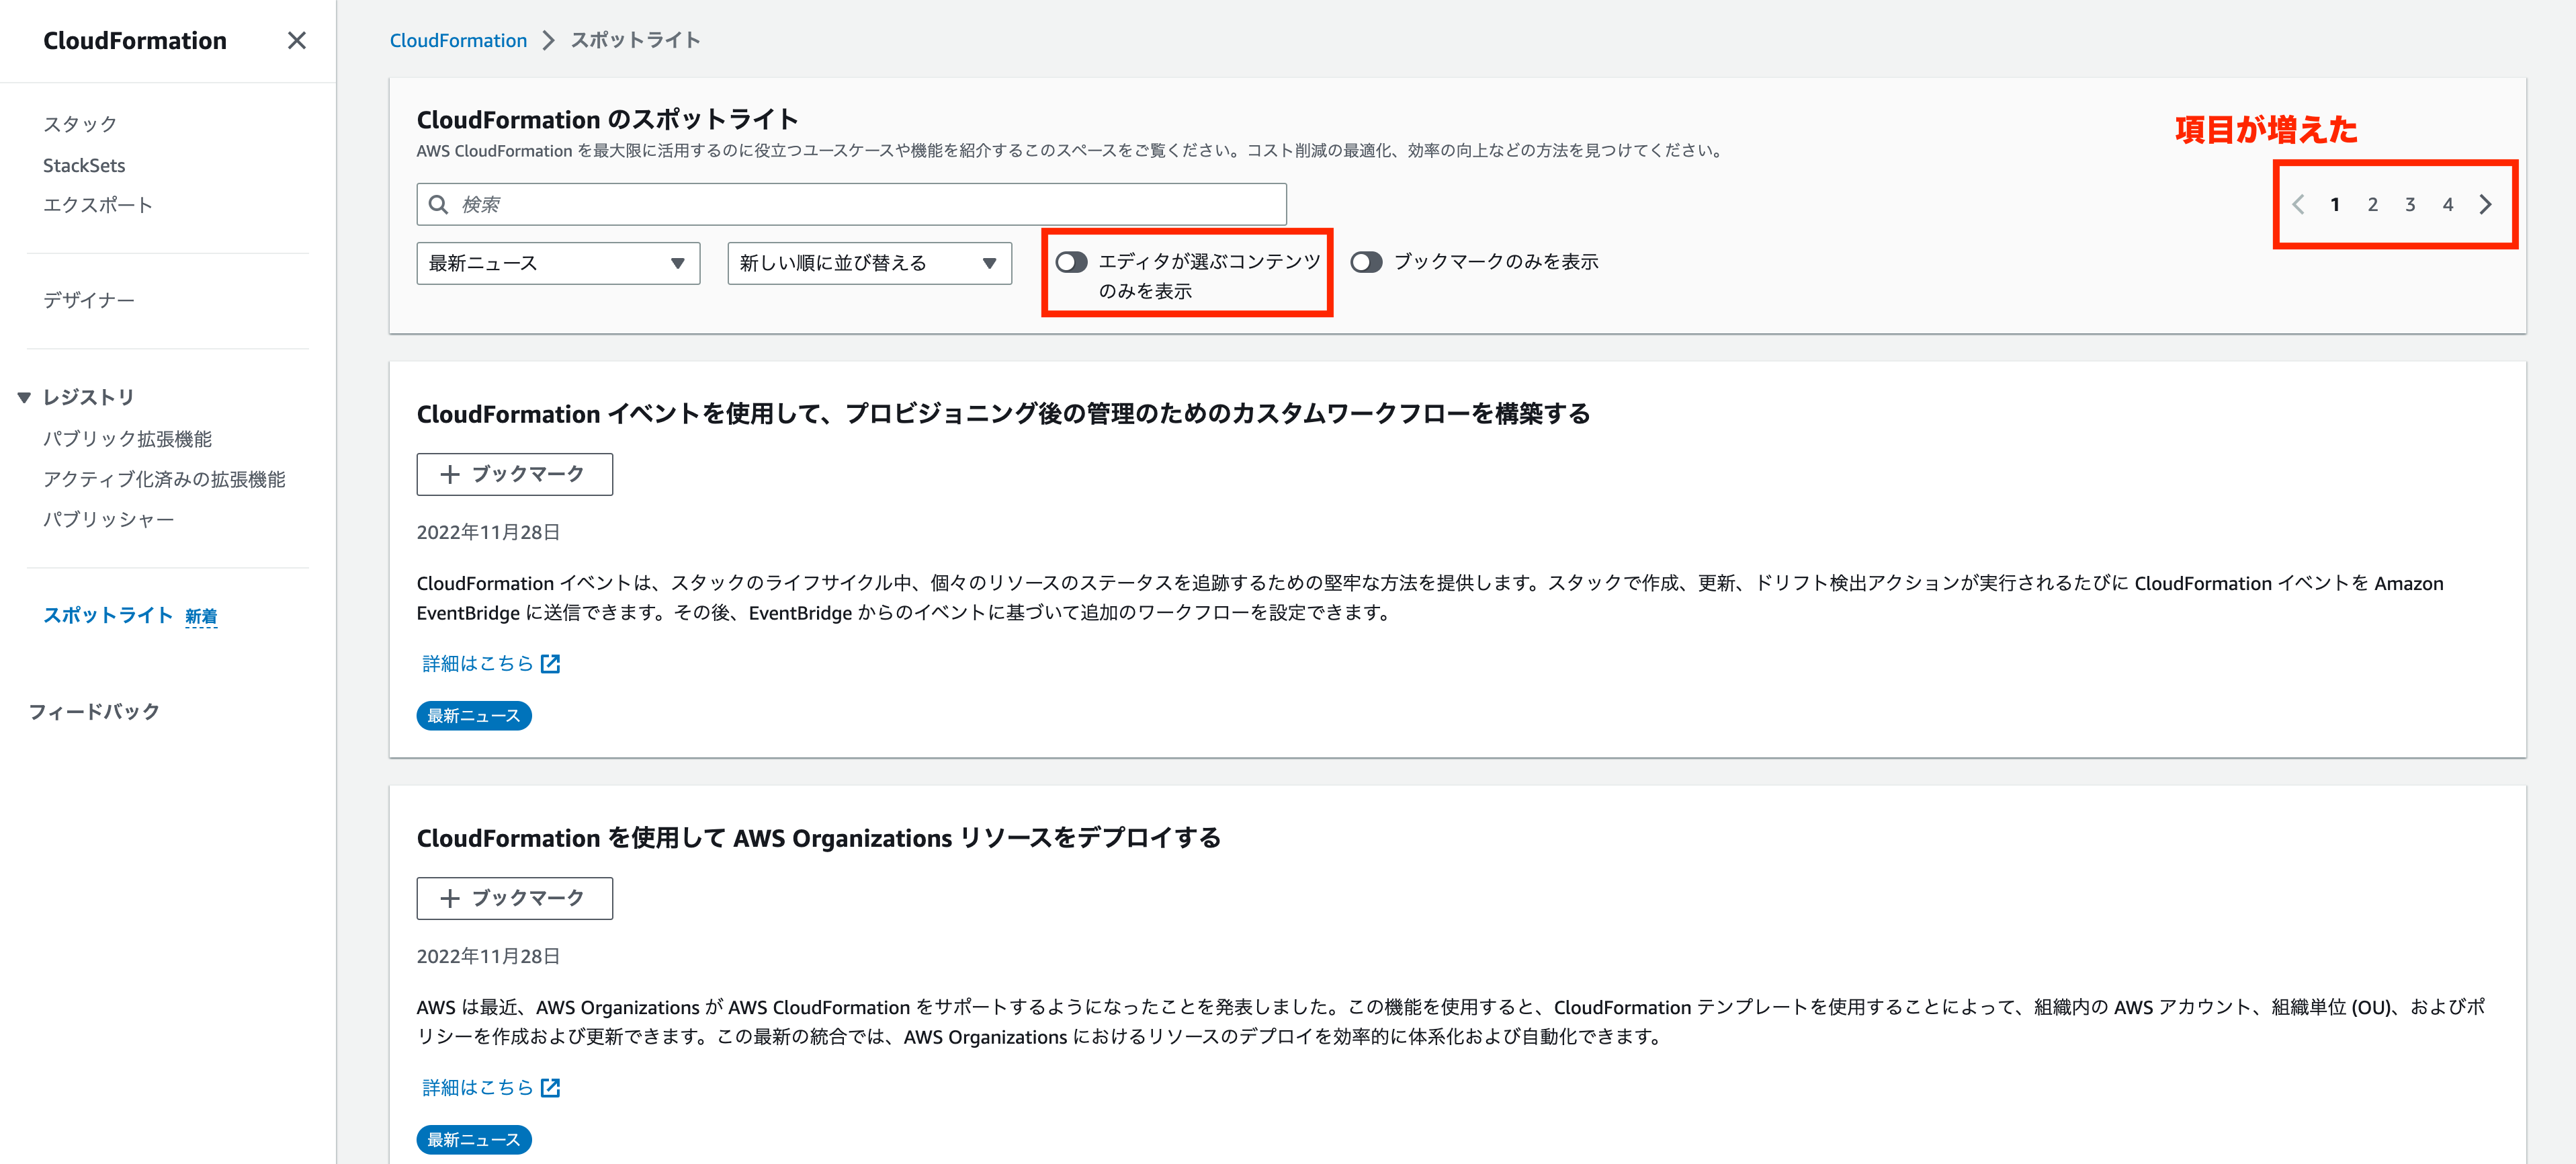Click 最新ニュース tag on Organizations article
Image resolution: width=2576 pixels, height=1164 pixels.
474,1140
